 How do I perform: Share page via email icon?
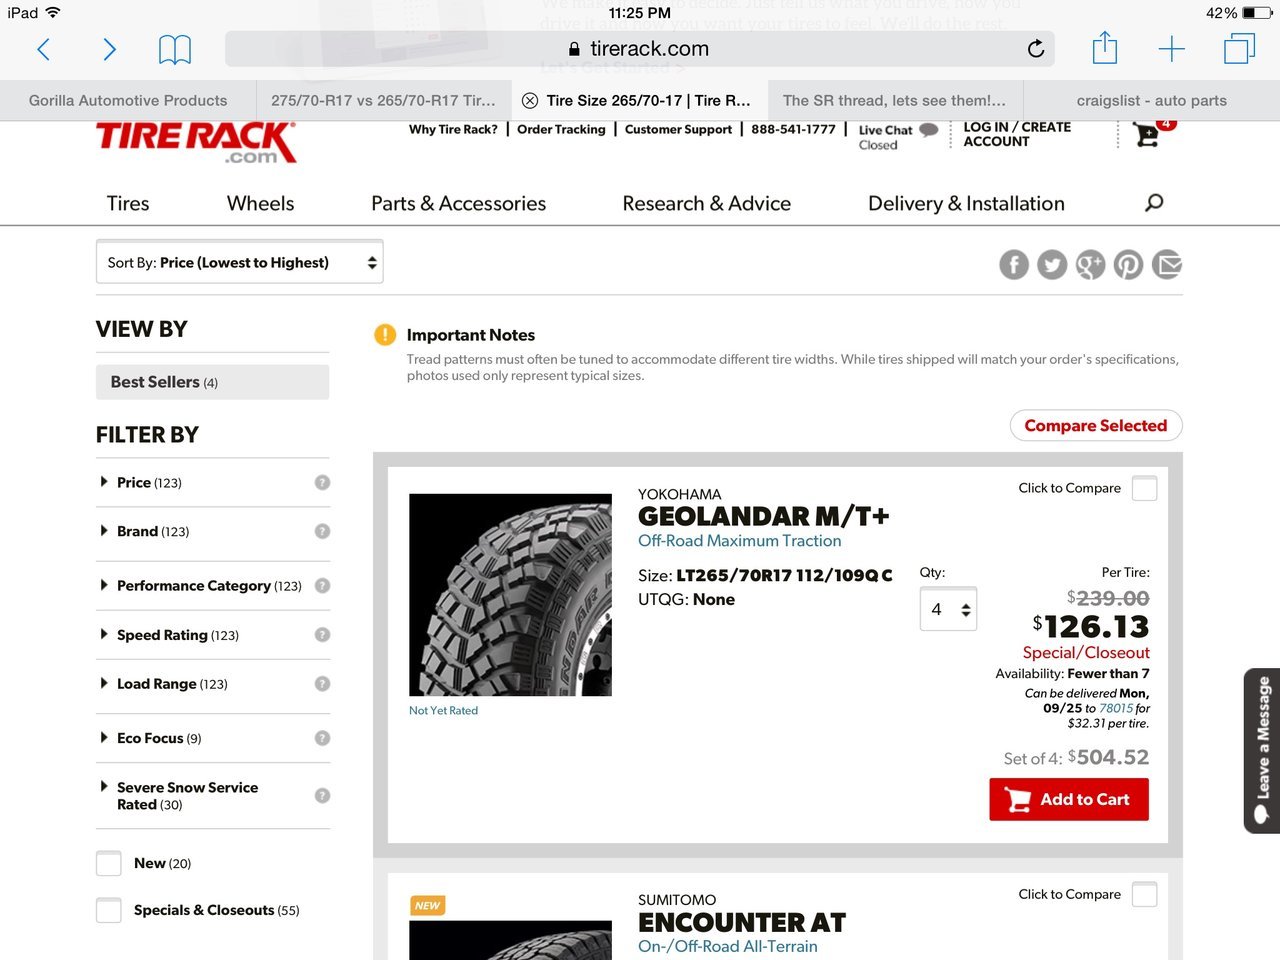(x=1167, y=265)
